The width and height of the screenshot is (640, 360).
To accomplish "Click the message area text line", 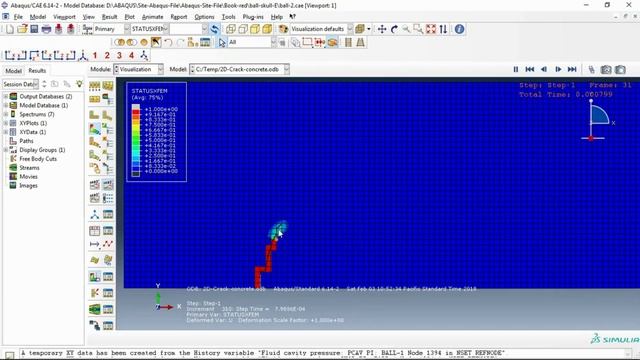I will point(263,353).
